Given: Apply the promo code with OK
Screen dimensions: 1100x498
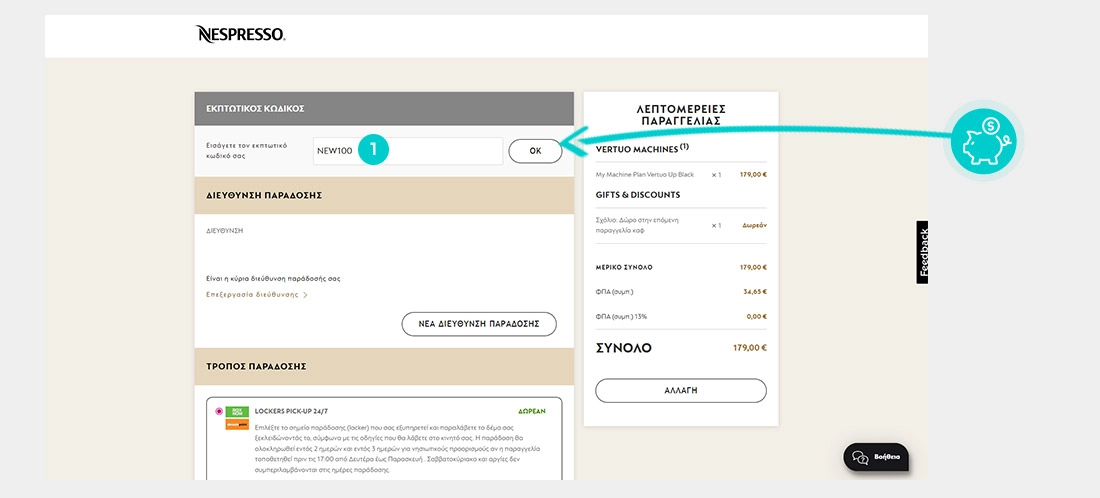Looking at the screenshot, I should click(535, 151).
